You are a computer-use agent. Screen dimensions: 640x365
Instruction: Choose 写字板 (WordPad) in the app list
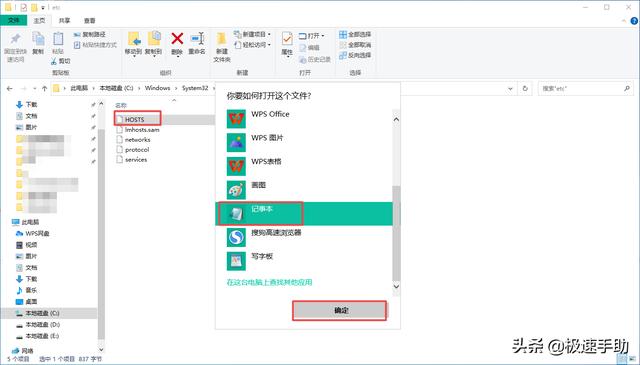[304, 260]
